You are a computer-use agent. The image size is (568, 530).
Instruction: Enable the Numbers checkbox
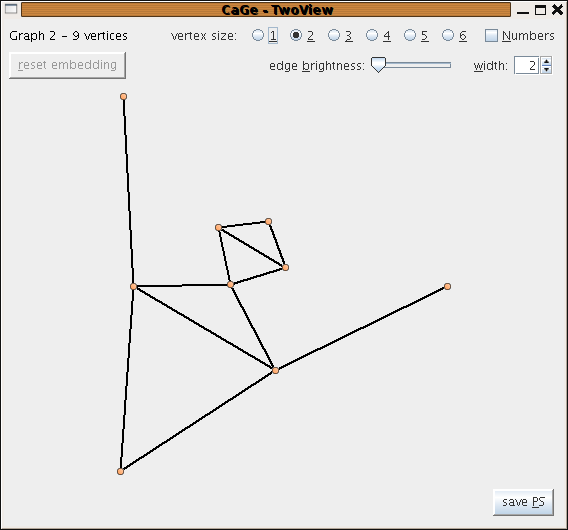click(x=491, y=36)
